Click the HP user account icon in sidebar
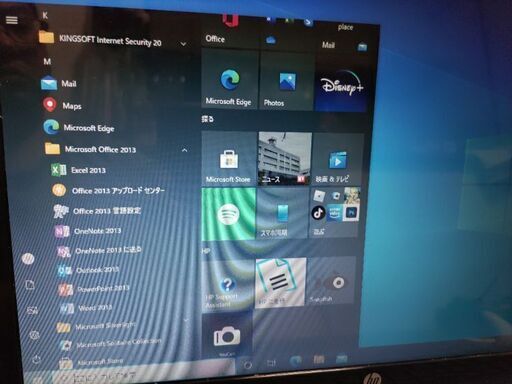Image resolution: width=512 pixels, height=384 pixels. pyautogui.click(x=28, y=258)
